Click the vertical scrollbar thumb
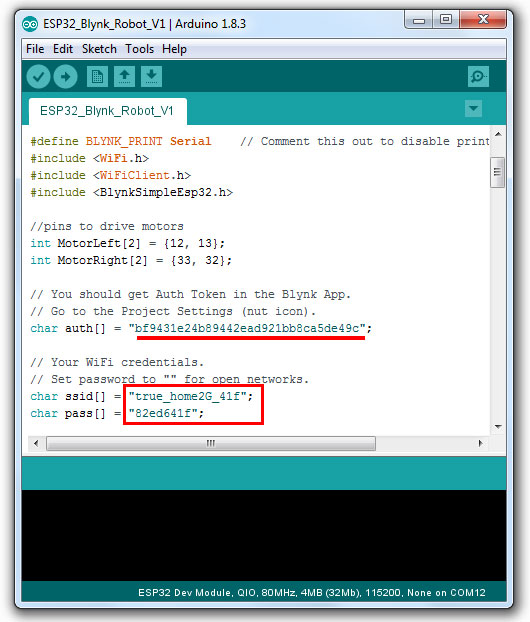Image resolution: width=530 pixels, height=622 pixels. pyautogui.click(x=497, y=172)
